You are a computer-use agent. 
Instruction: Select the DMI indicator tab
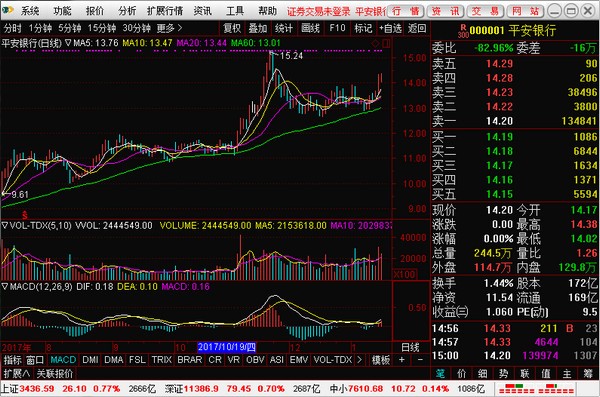coord(90,359)
